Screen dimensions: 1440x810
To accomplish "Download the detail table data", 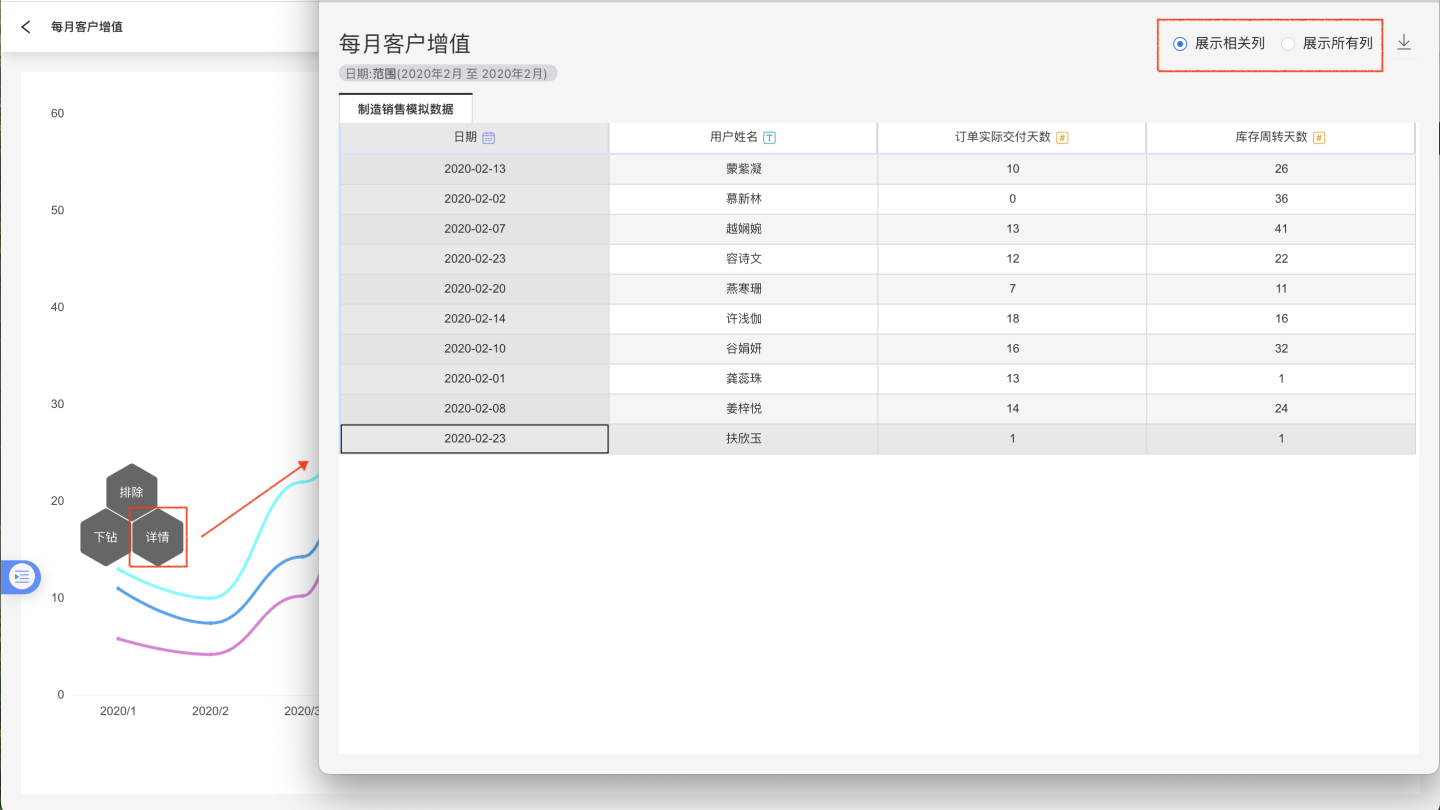I will click(x=1404, y=43).
